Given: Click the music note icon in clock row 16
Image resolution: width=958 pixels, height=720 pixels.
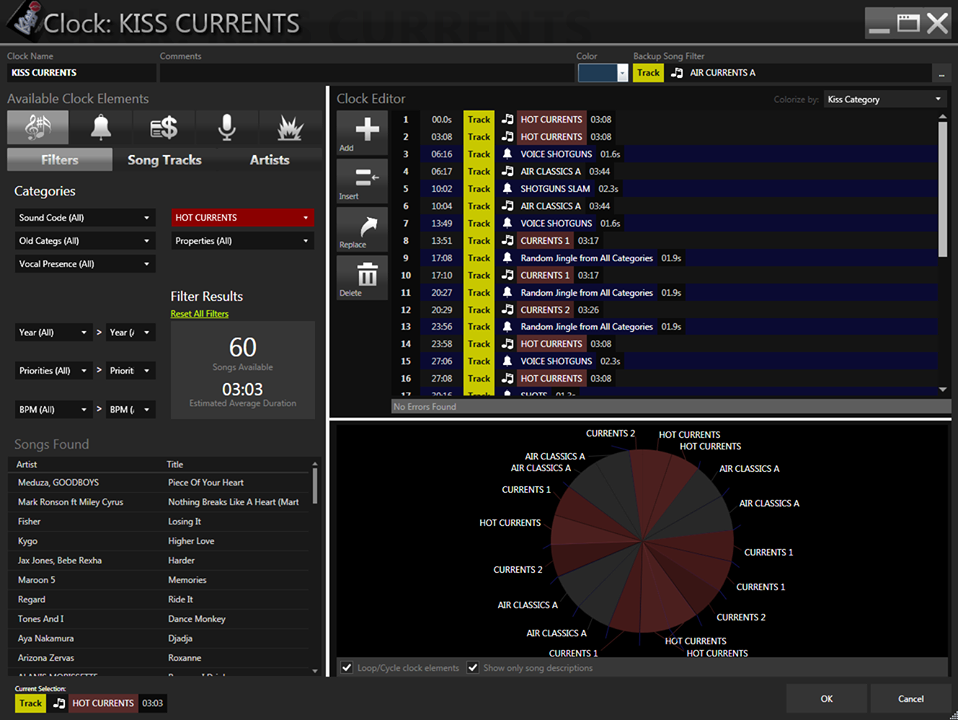Looking at the screenshot, I should 507,378.
